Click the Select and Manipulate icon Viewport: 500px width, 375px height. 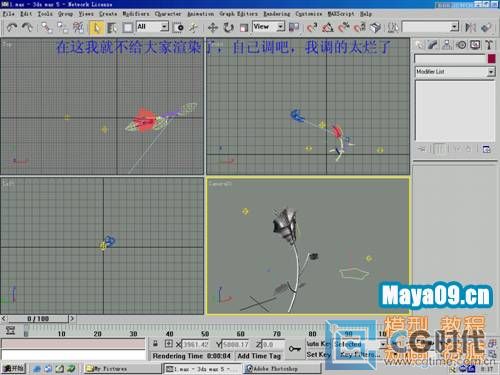coord(194,27)
